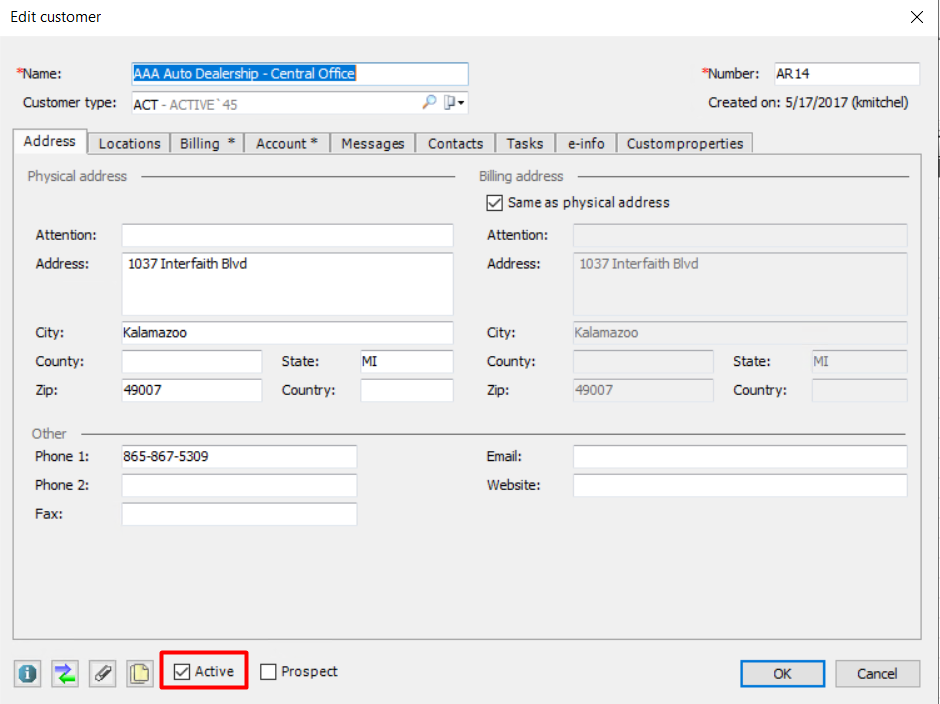Click the Billing address section heading
This screenshot has height=704, width=940.
(521, 176)
